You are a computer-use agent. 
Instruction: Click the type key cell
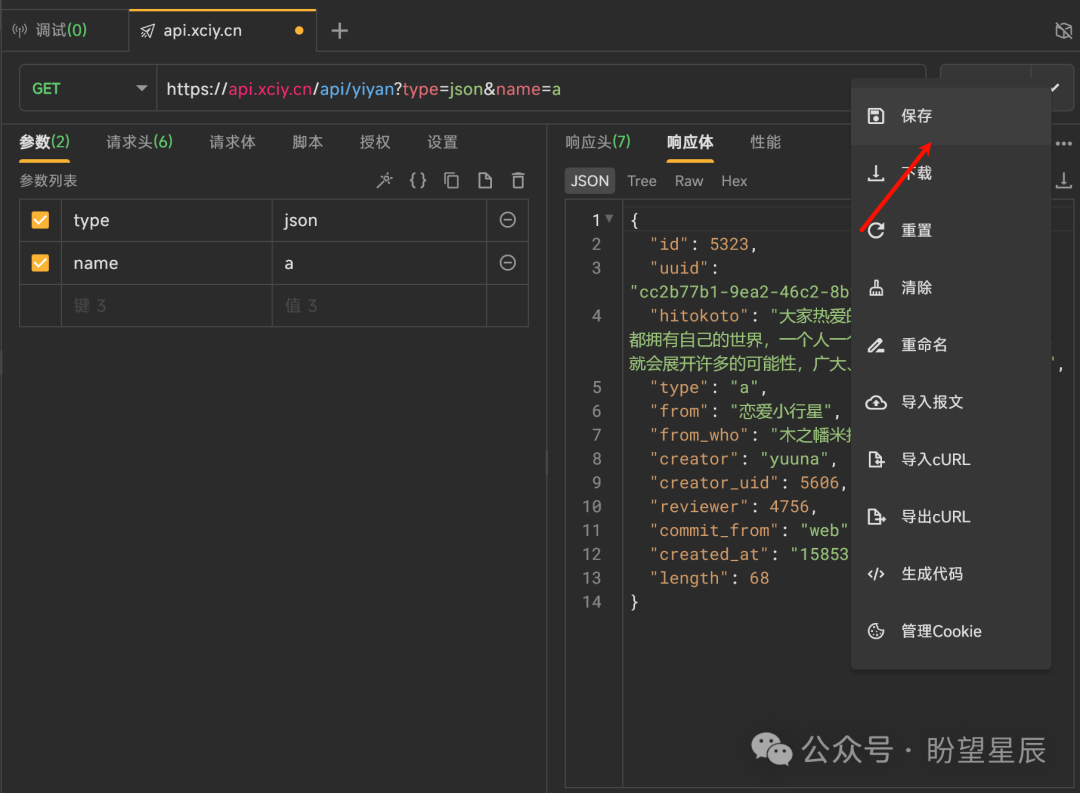click(x=167, y=220)
